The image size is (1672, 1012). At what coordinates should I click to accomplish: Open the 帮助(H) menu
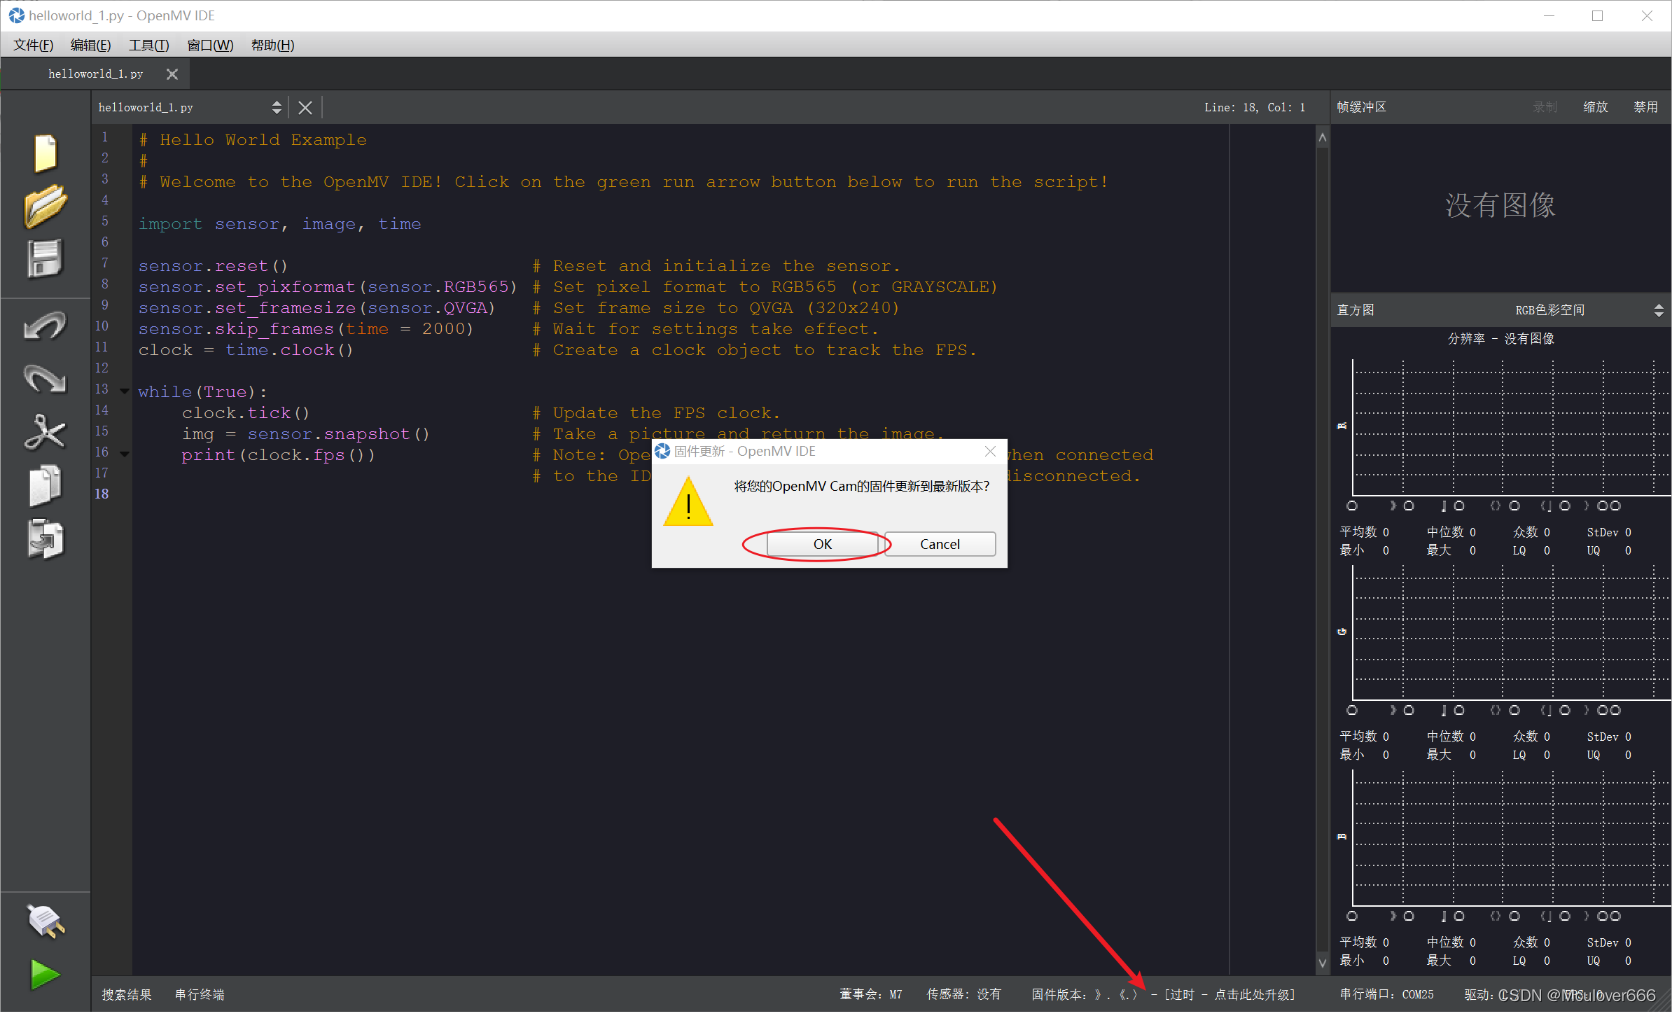point(272,45)
